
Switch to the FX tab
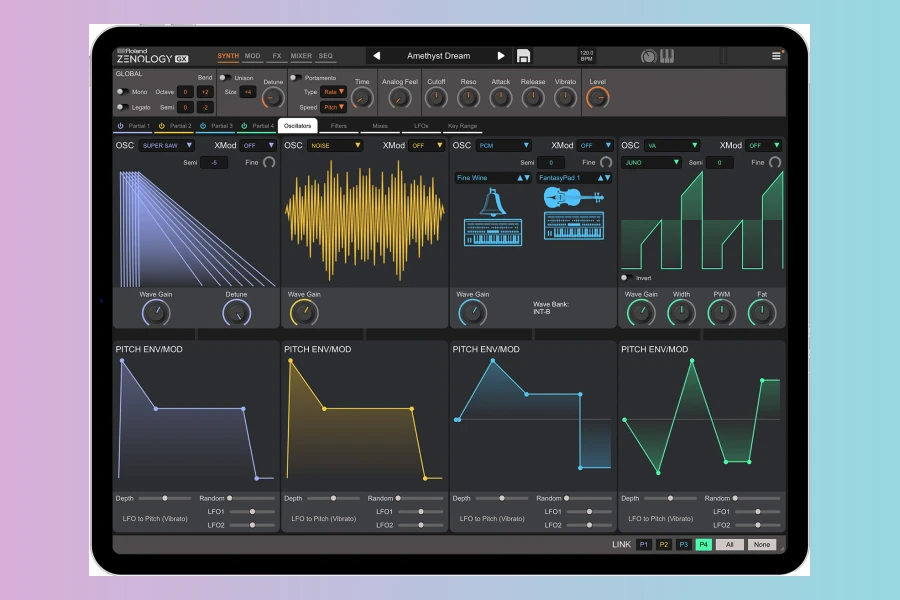(277, 56)
